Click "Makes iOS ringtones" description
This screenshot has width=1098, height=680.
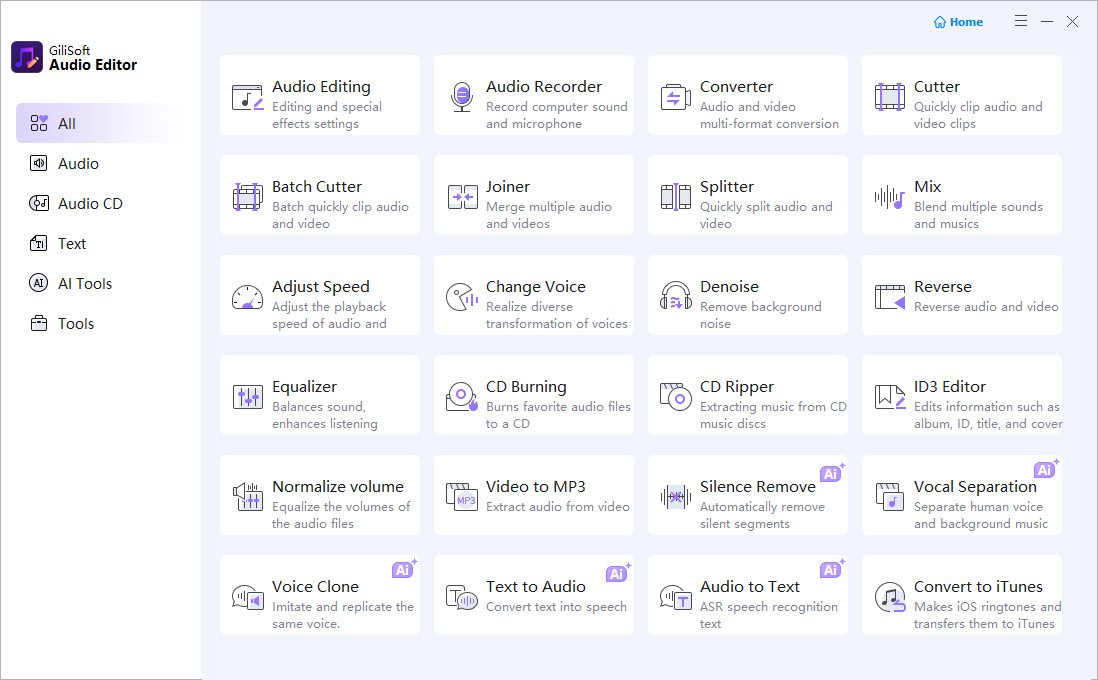987,615
